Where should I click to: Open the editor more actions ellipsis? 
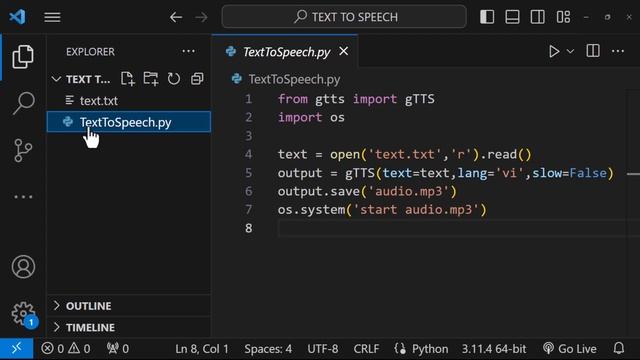click(x=618, y=51)
